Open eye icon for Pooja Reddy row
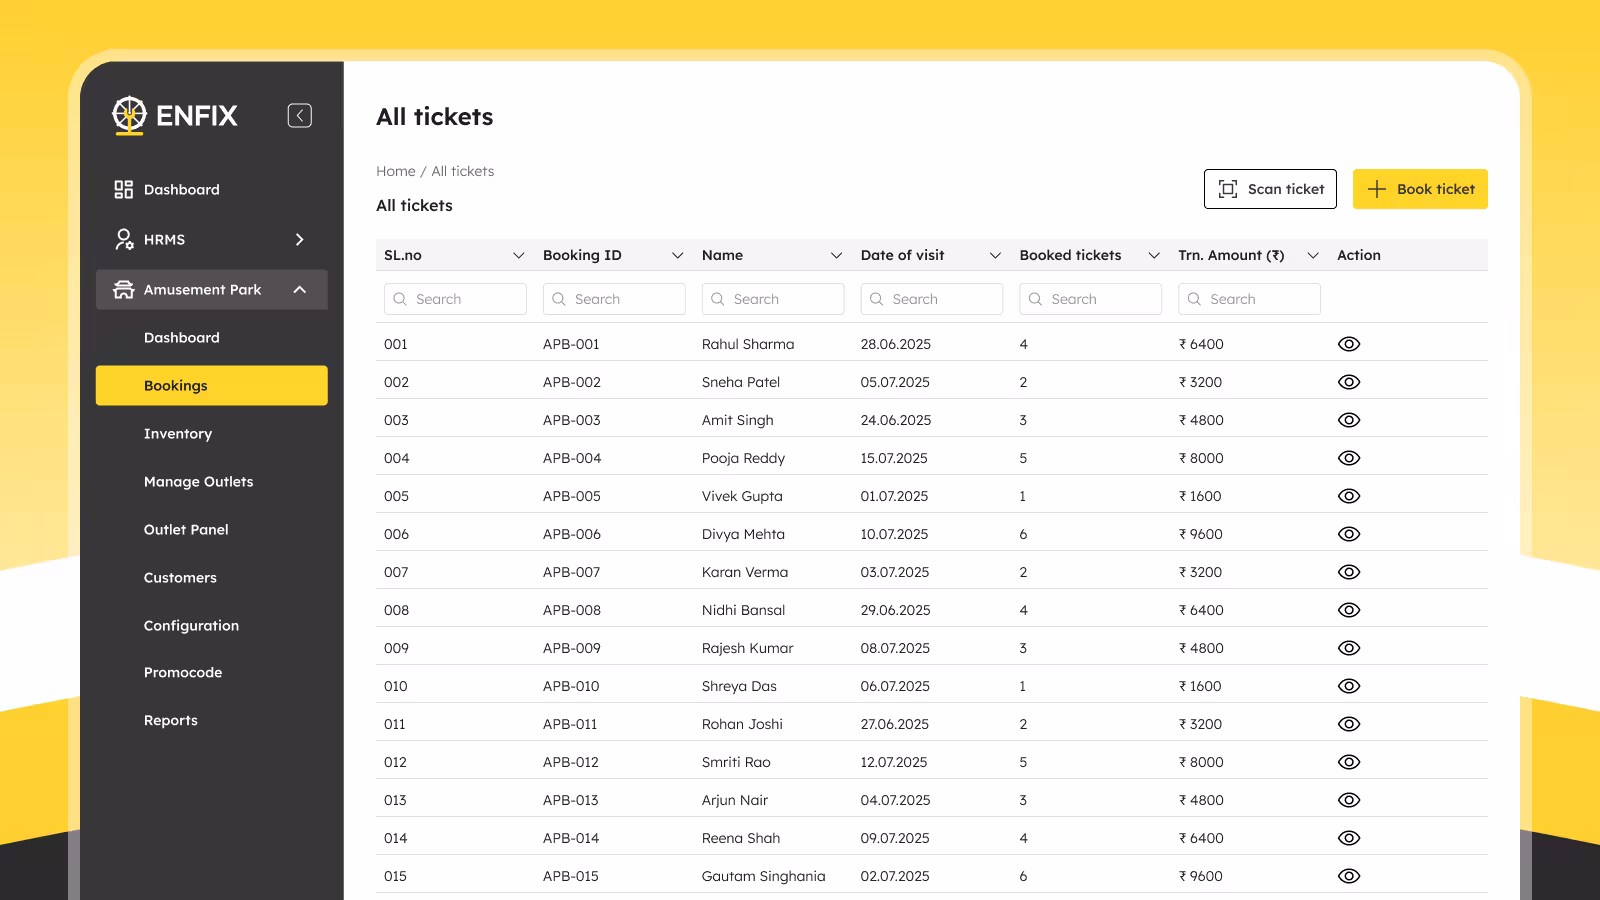This screenshot has width=1600, height=900. click(1349, 458)
